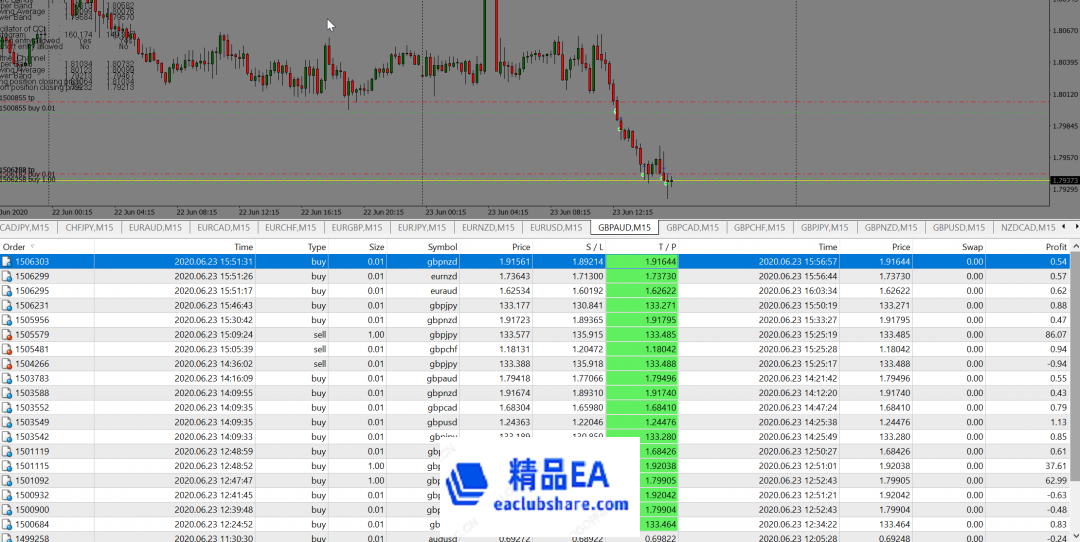Click the sell order icon beside 1505579
The height and width of the screenshot is (542, 1080).
[x=7, y=335]
